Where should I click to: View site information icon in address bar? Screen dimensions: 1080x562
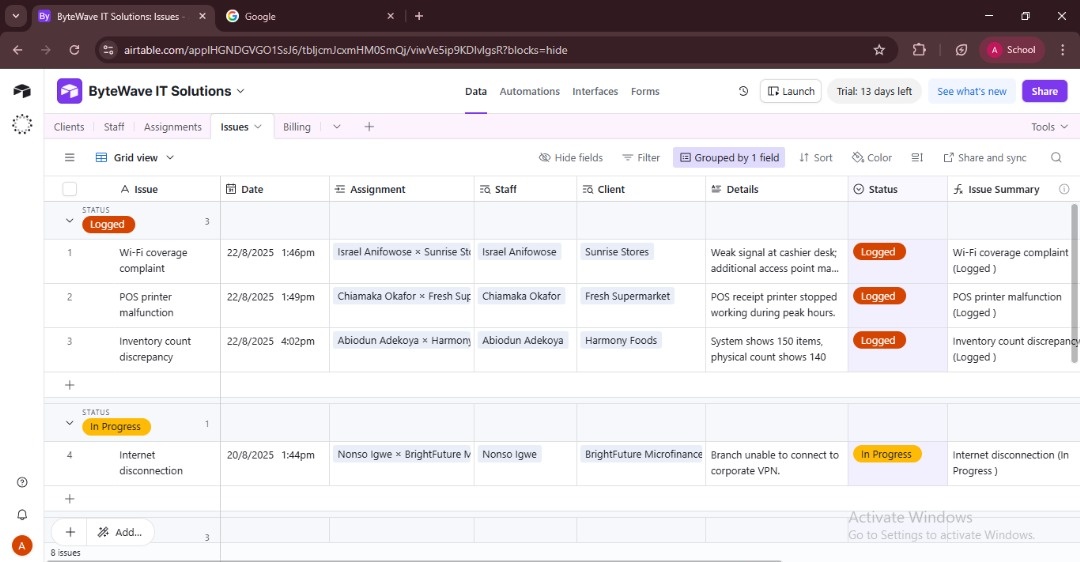(107, 50)
